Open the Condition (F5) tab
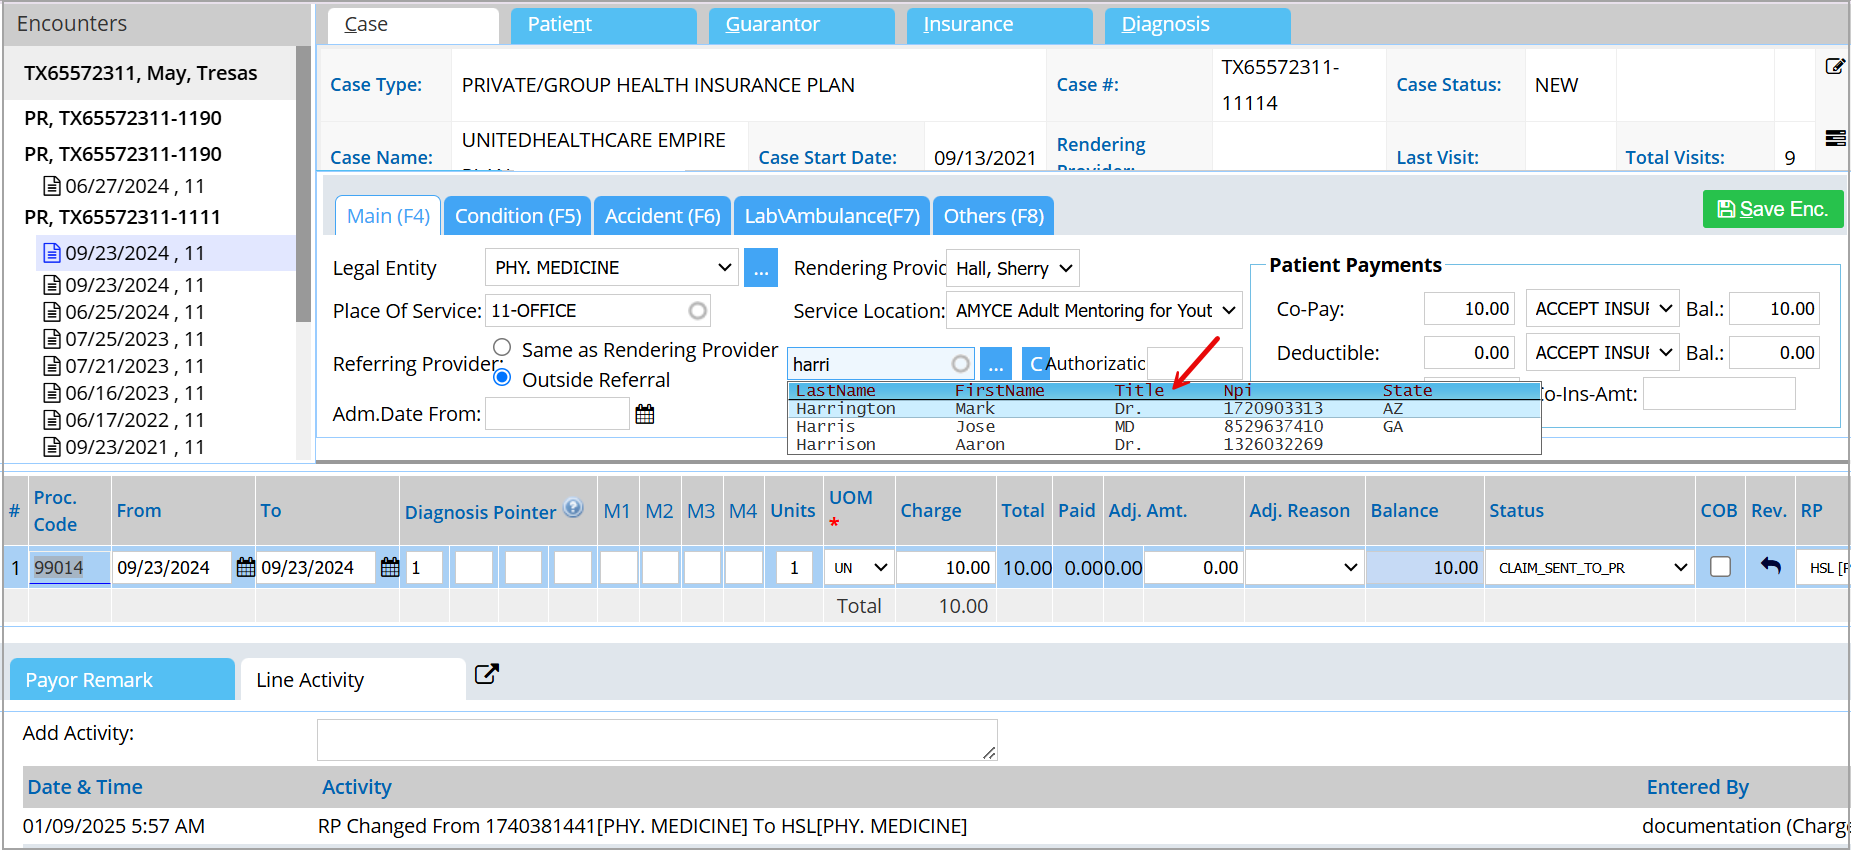Image resolution: width=1851 pixels, height=850 pixels. click(x=517, y=216)
